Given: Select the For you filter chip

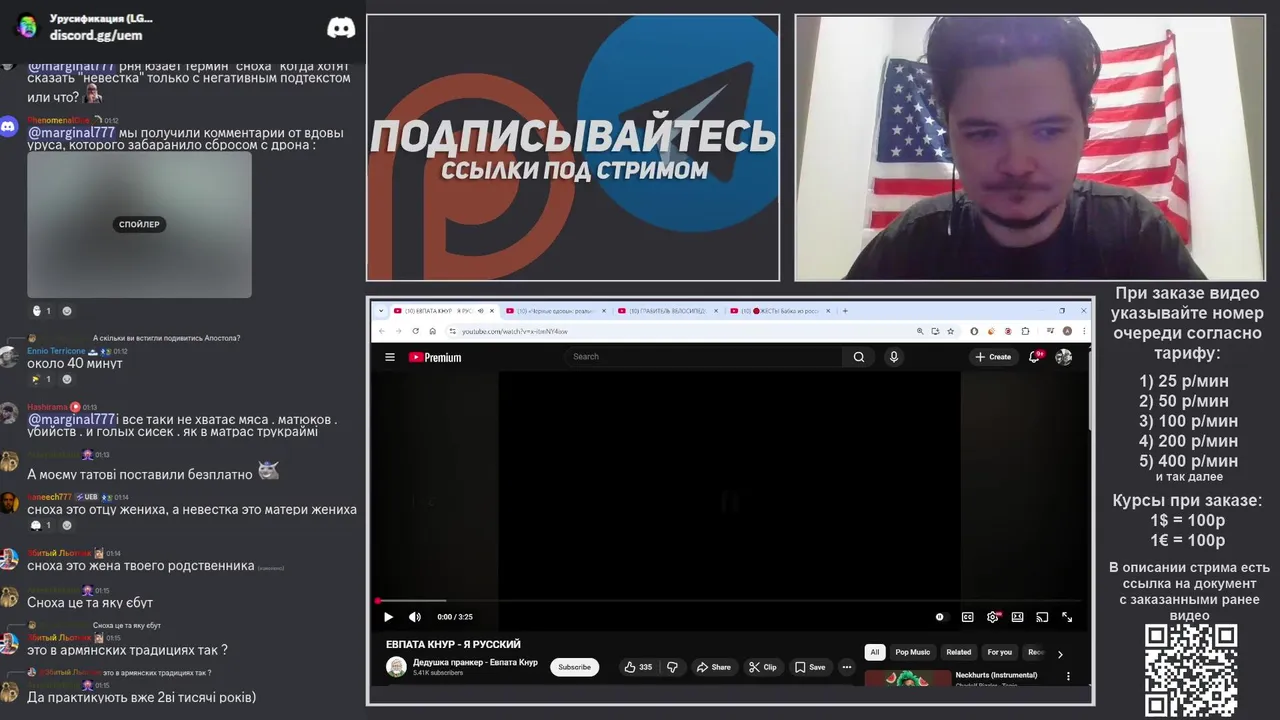Looking at the screenshot, I should [1000, 652].
